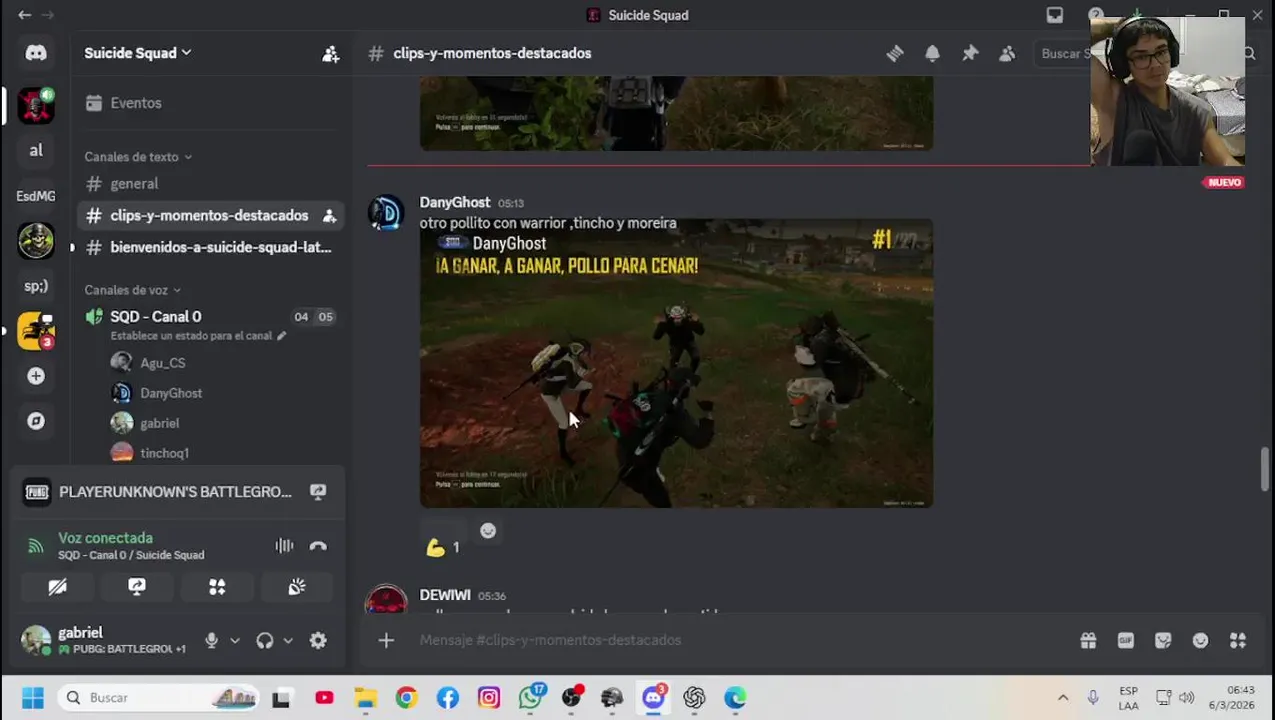Select clips-y-momentos-destacados channel
Viewport: 1275px width, 720px height.
click(x=210, y=215)
